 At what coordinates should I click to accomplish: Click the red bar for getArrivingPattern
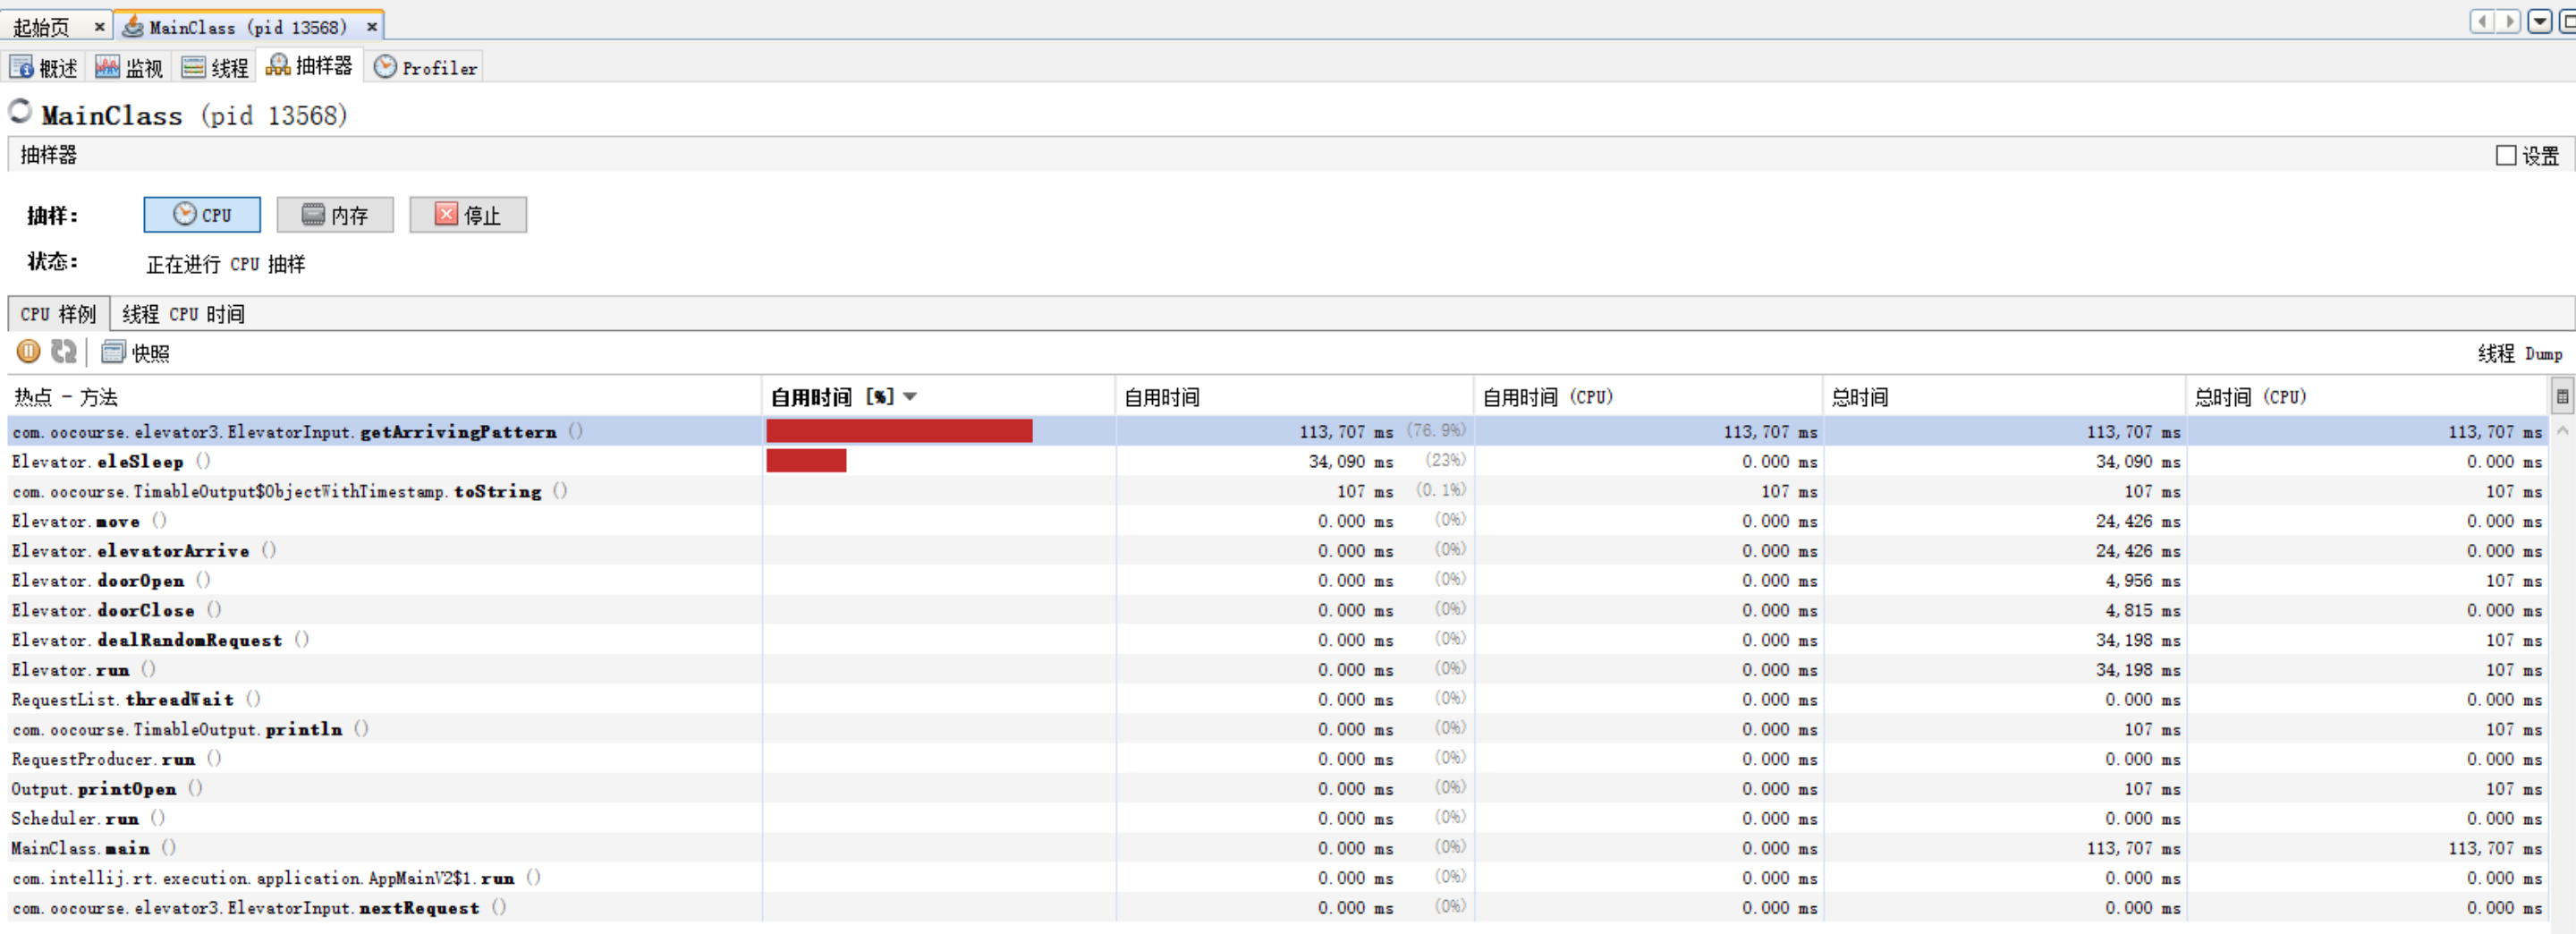pos(899,431)
